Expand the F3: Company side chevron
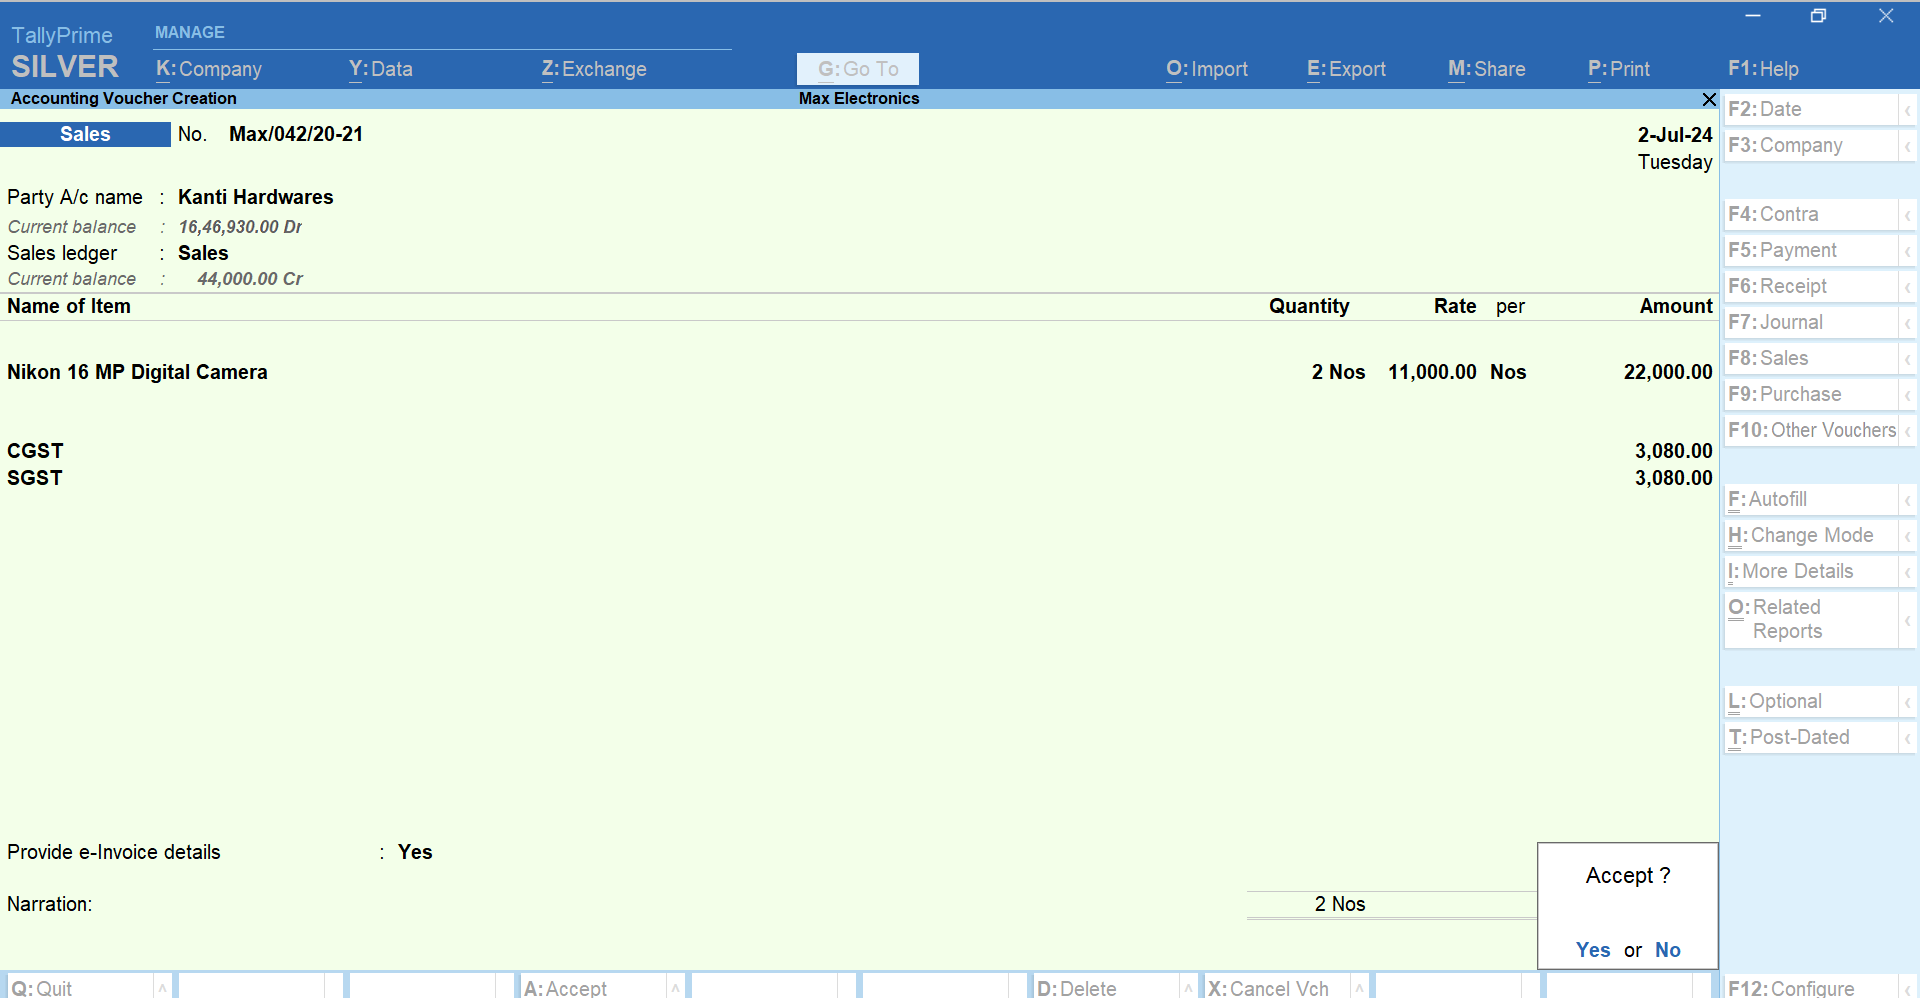Screen dimensions: 1920x998 tap(1908, 146)
